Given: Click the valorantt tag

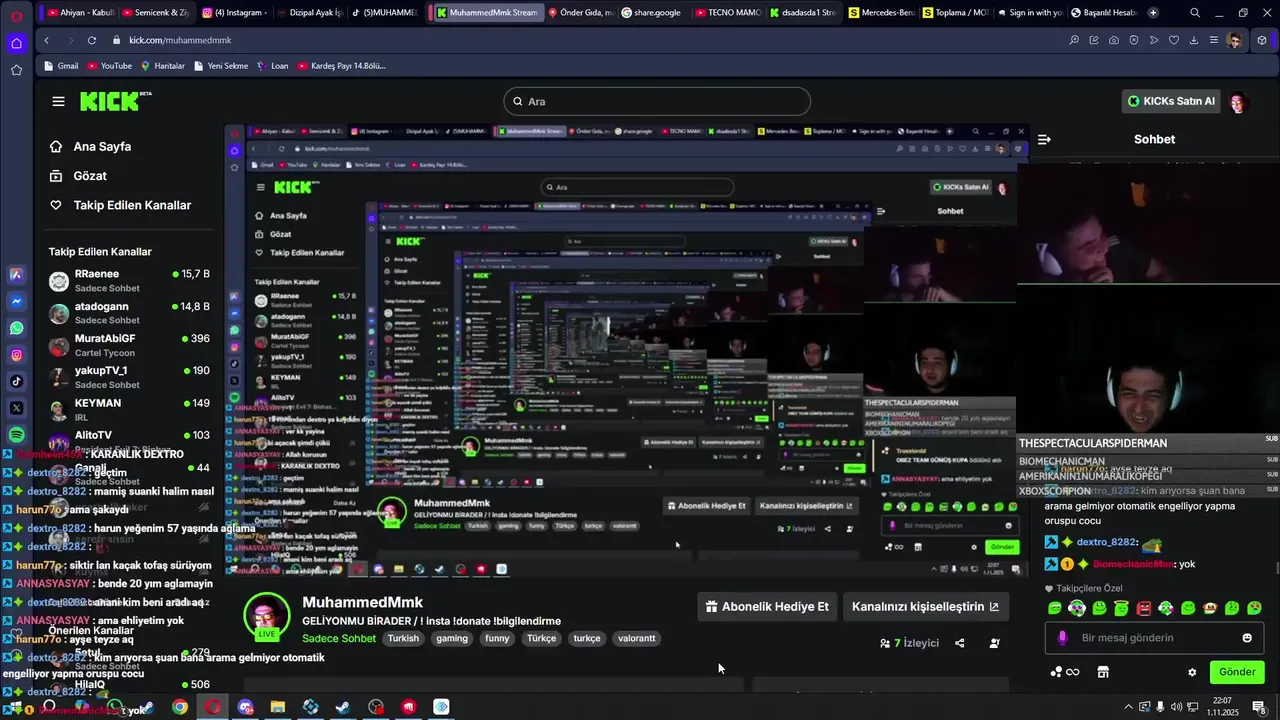Looking at the screenshot, I should (637, 638).
